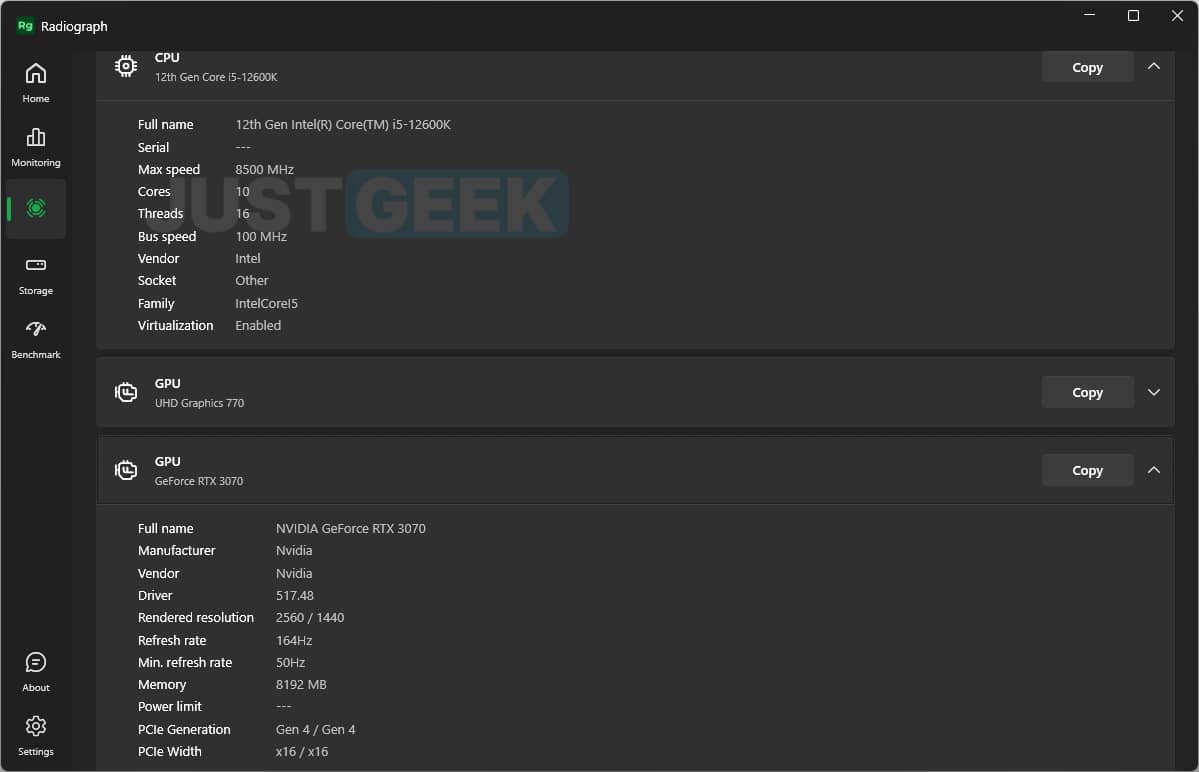The image size is (1199, 772).
Task: Open the Storage section
Action: click(35, 275)
